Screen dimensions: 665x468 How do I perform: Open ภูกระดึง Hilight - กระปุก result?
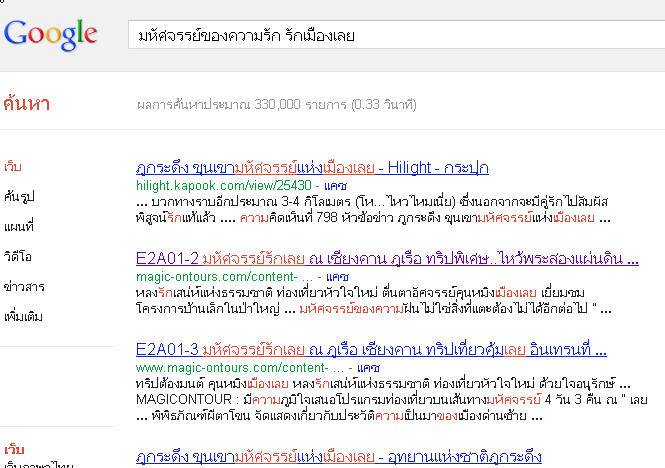tap(312, 167)
